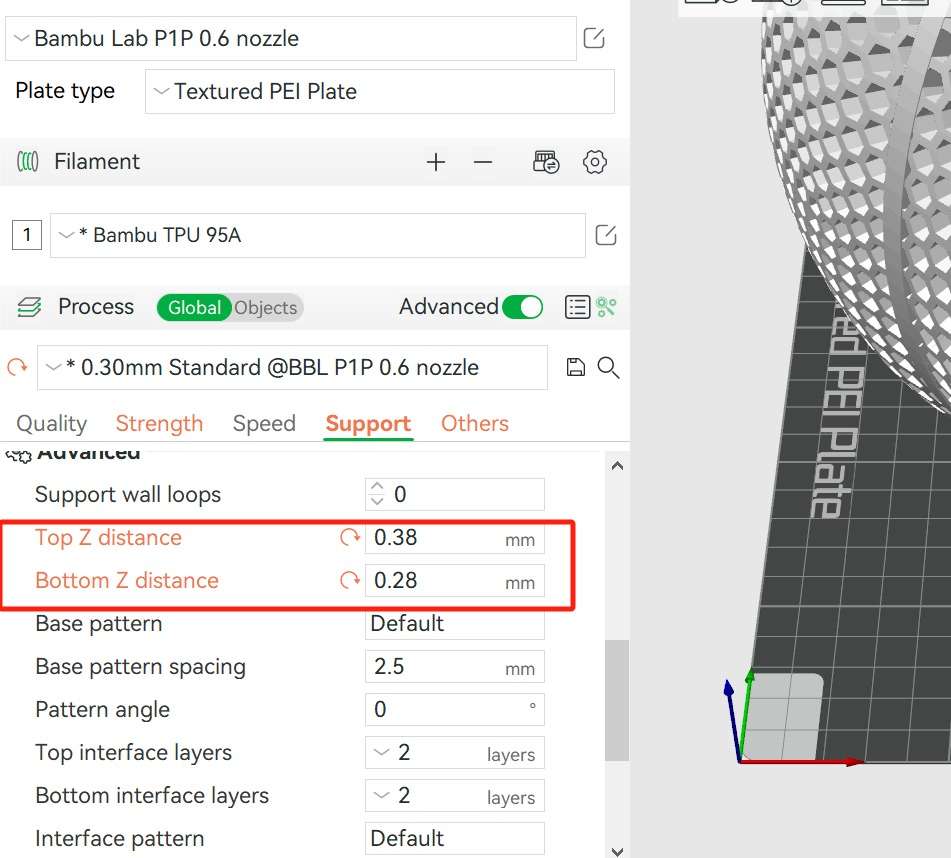Viewport: 951px width, 858px height.
Task: Open filament settings gear icon
Action: pyautogui.click(x=595, y=162)
